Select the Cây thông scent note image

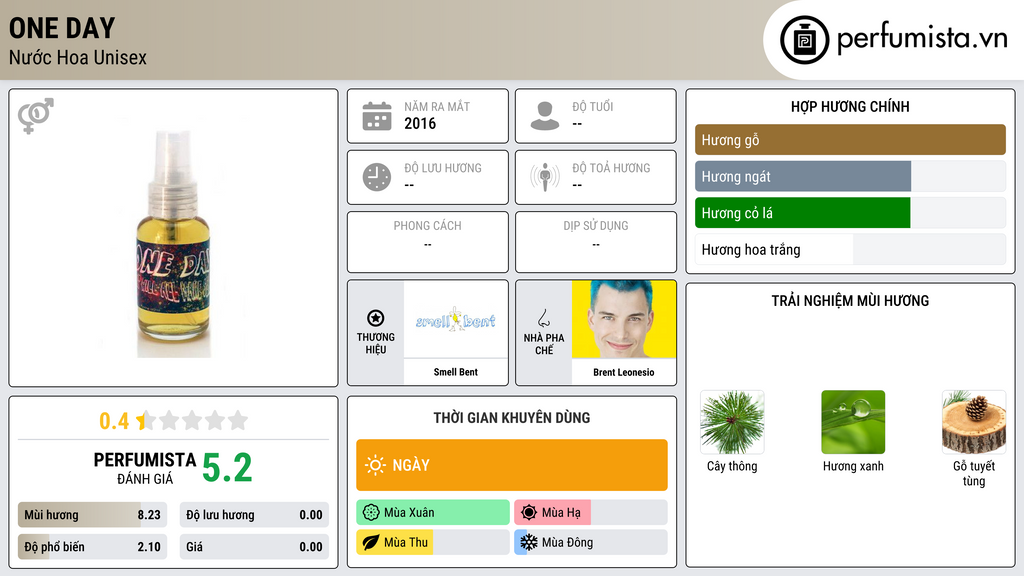click(x=732, y=422)
